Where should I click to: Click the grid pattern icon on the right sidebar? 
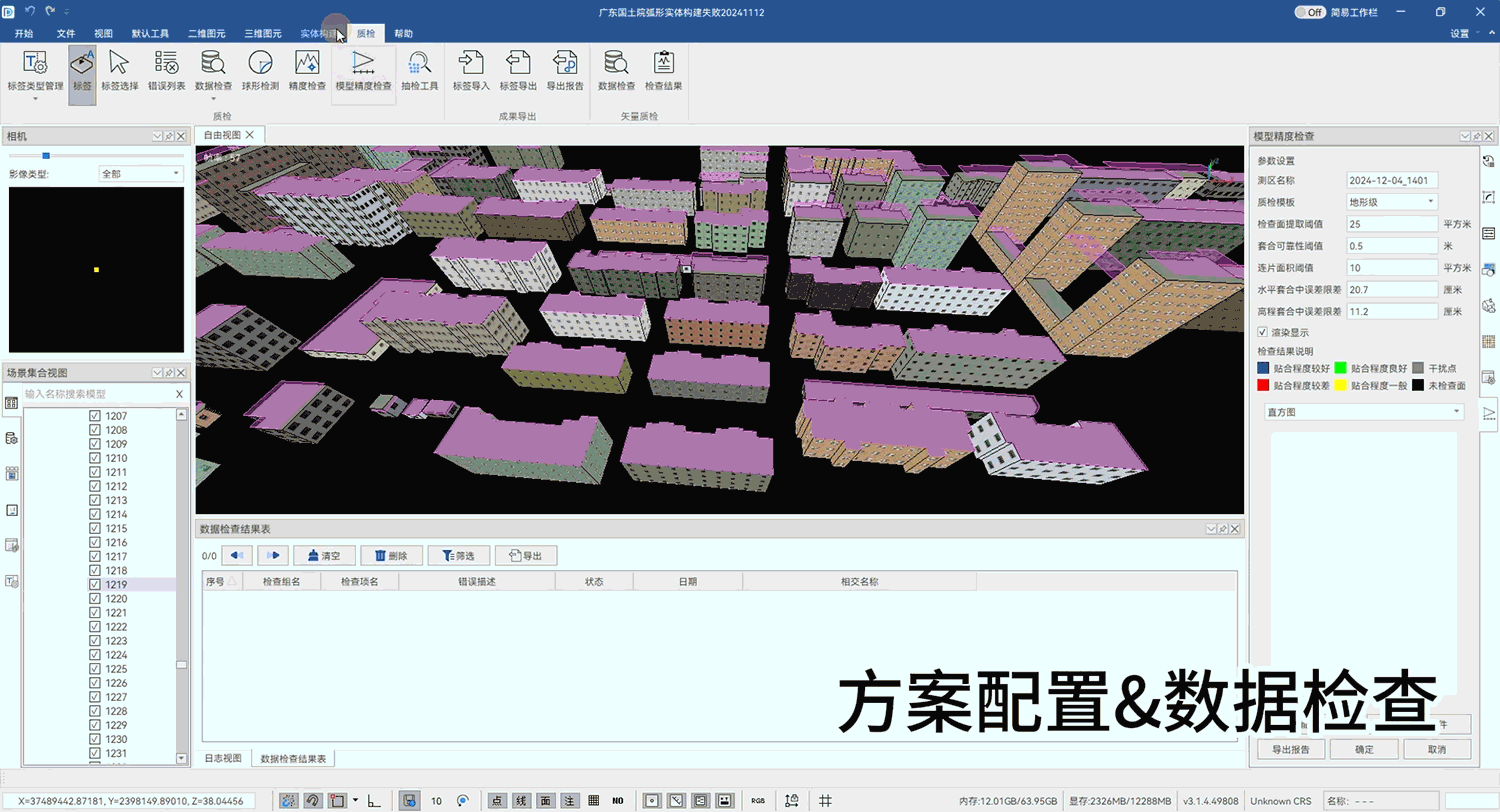1488,341
